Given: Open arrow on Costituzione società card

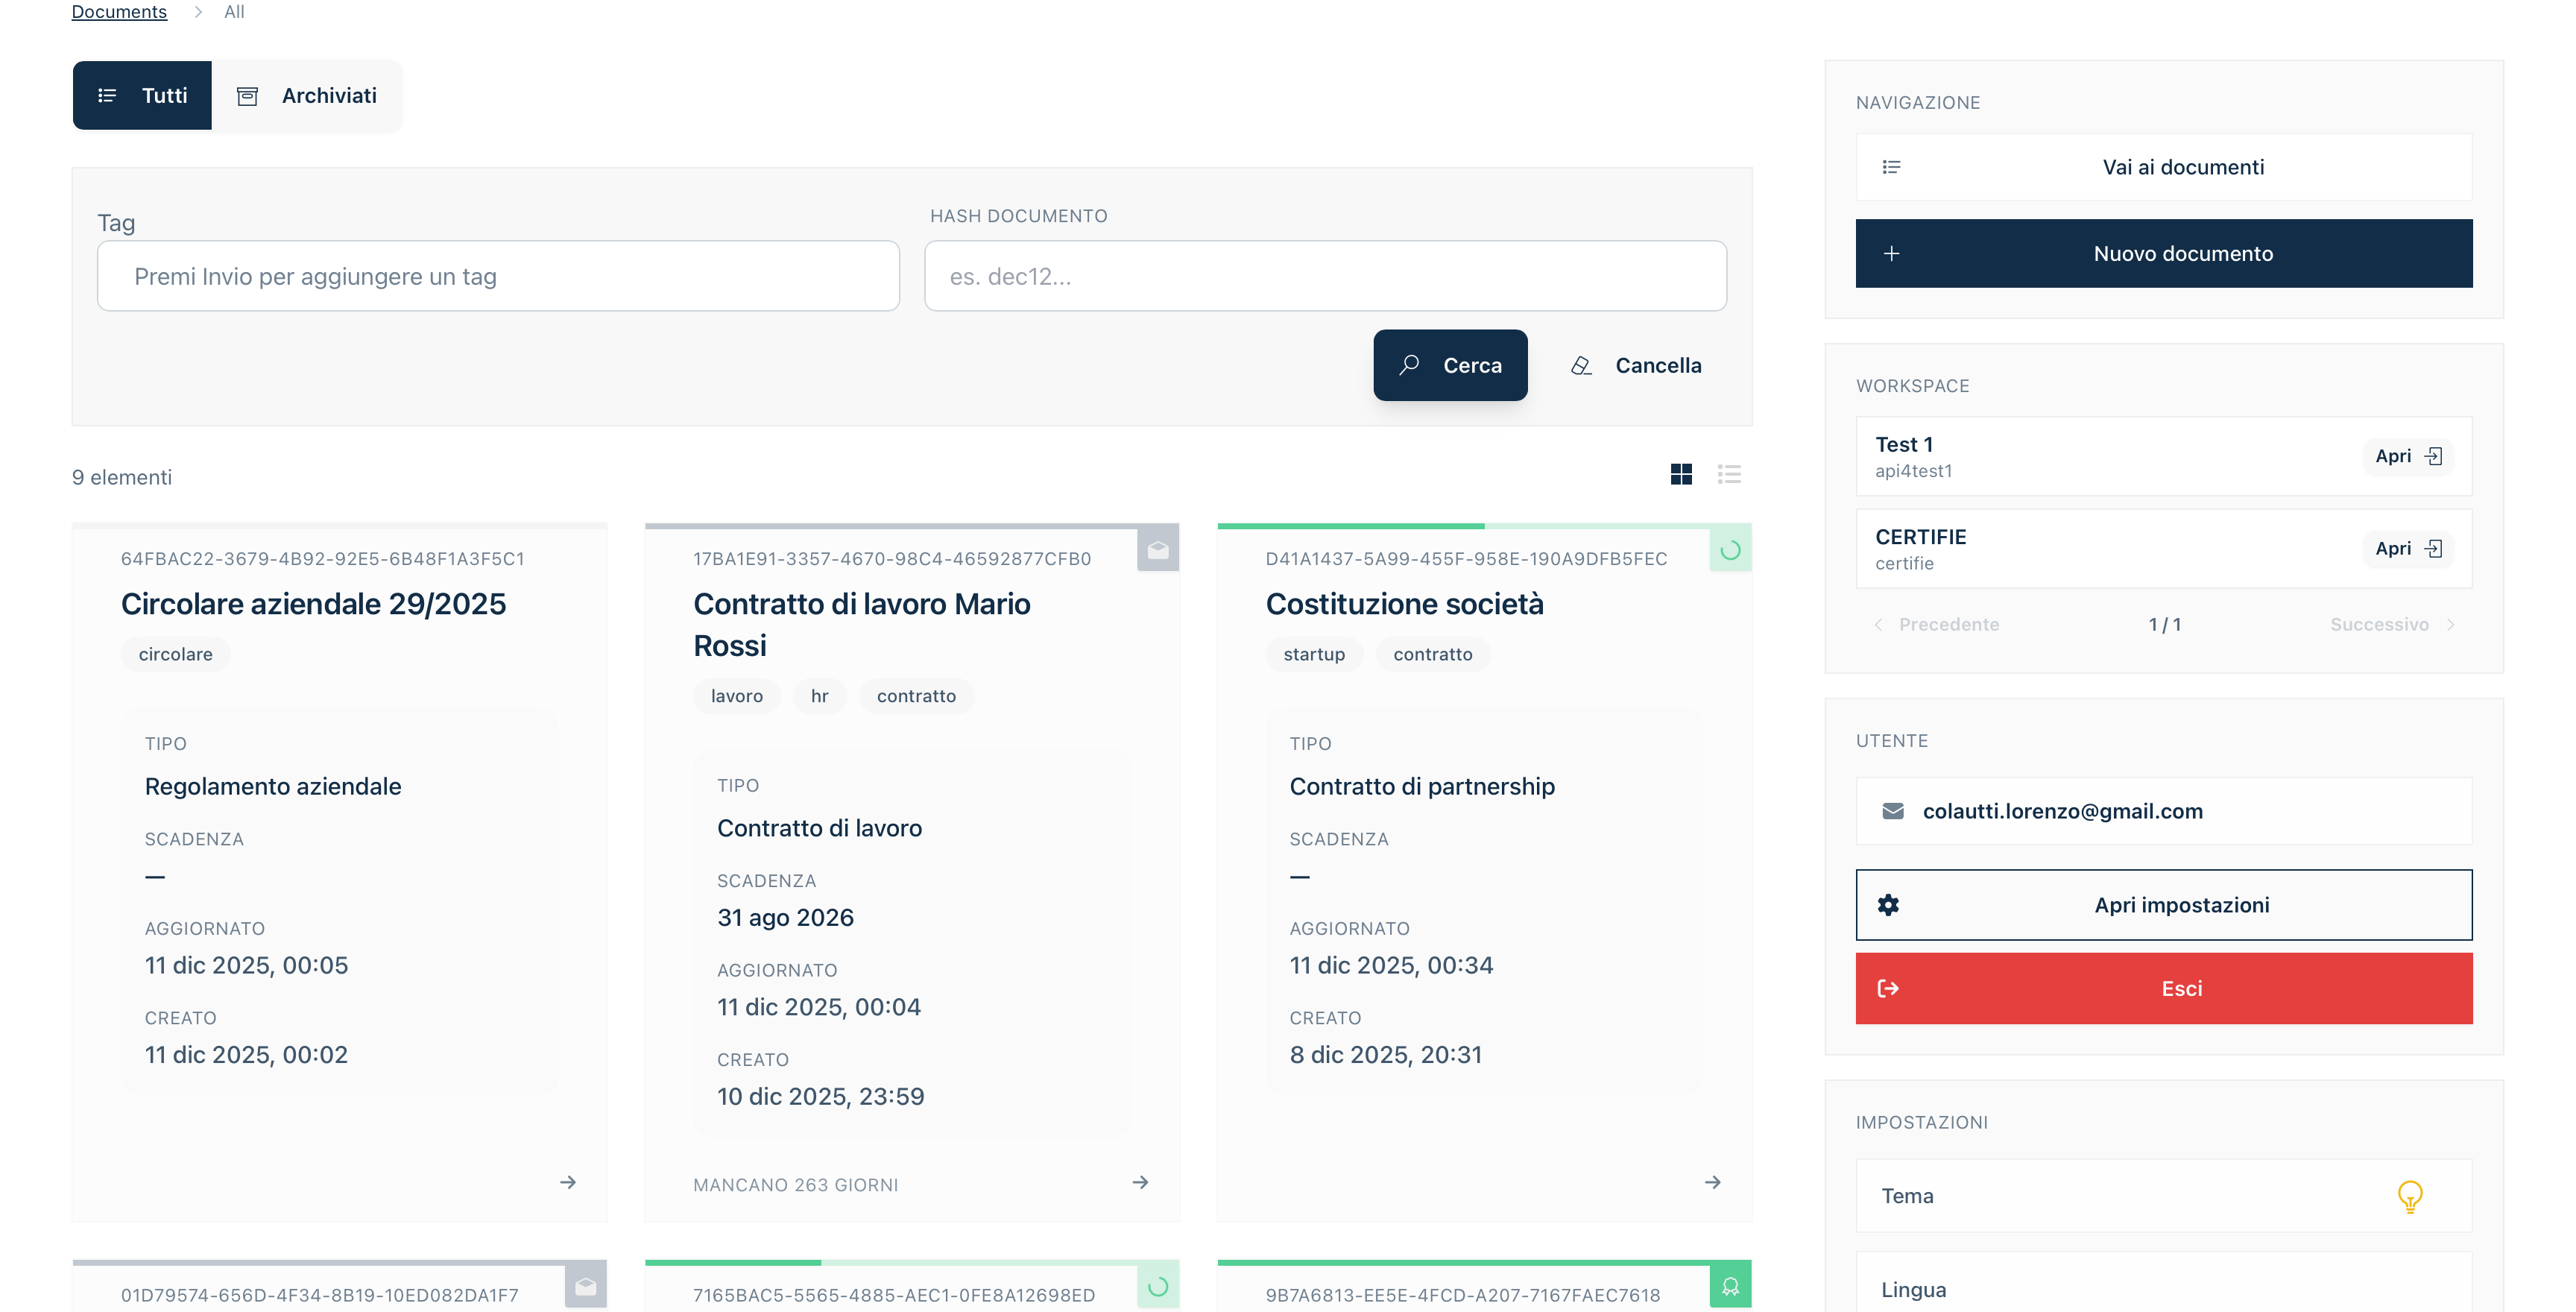Looking at the screenshot, I should coord(1712,1182).
